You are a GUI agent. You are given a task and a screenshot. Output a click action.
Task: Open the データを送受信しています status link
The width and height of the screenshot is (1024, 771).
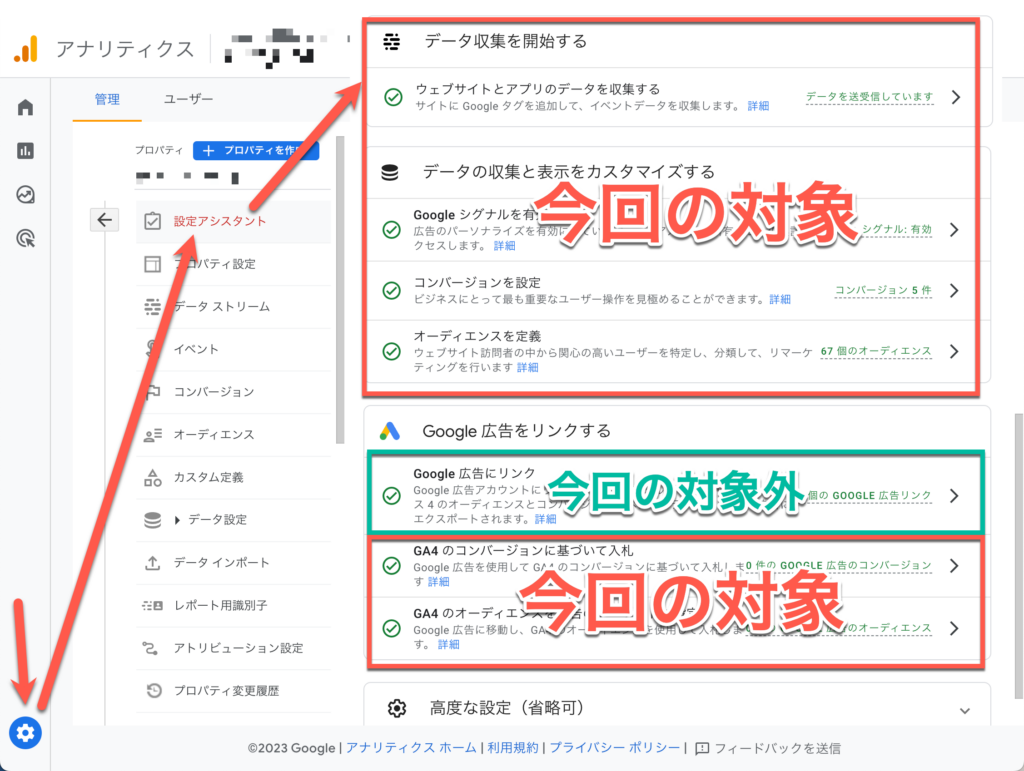click(869, 97)
